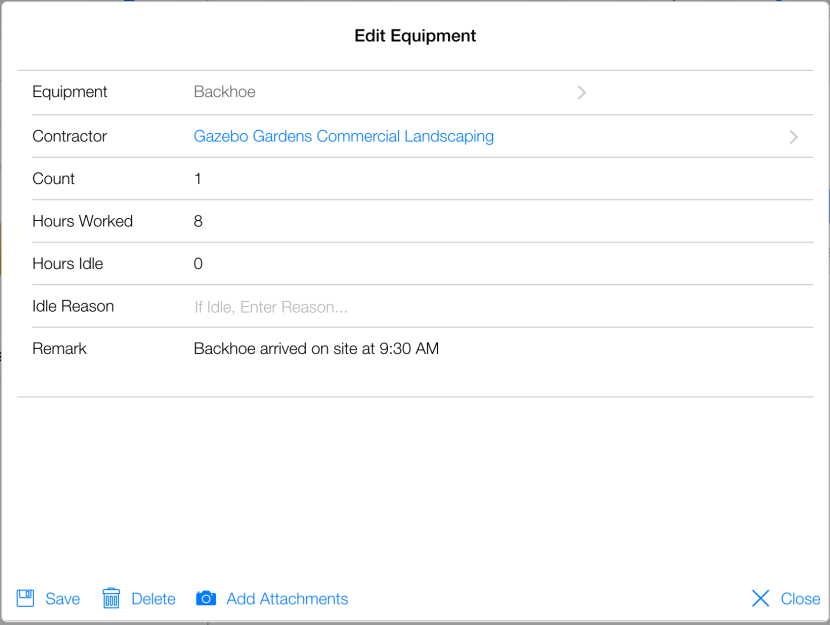This screenshot has width=830, height=625.
Task: Edit the Hours Worked value of 8
Action: point(198,221)
